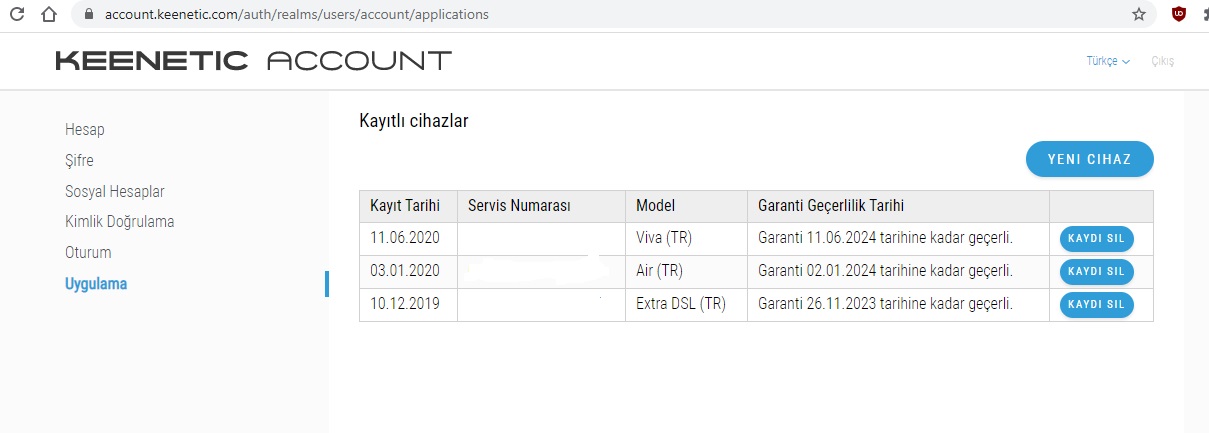Add a device with Yeni Cihaz button
1209x433 pixels.
point(1090,159)
